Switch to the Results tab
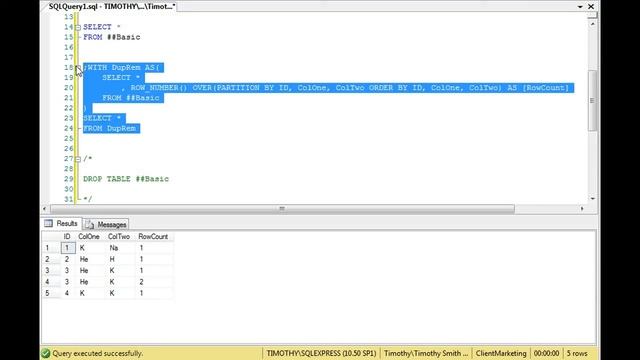Viewport: 640px width, 360px height. [x=62, y=224]
